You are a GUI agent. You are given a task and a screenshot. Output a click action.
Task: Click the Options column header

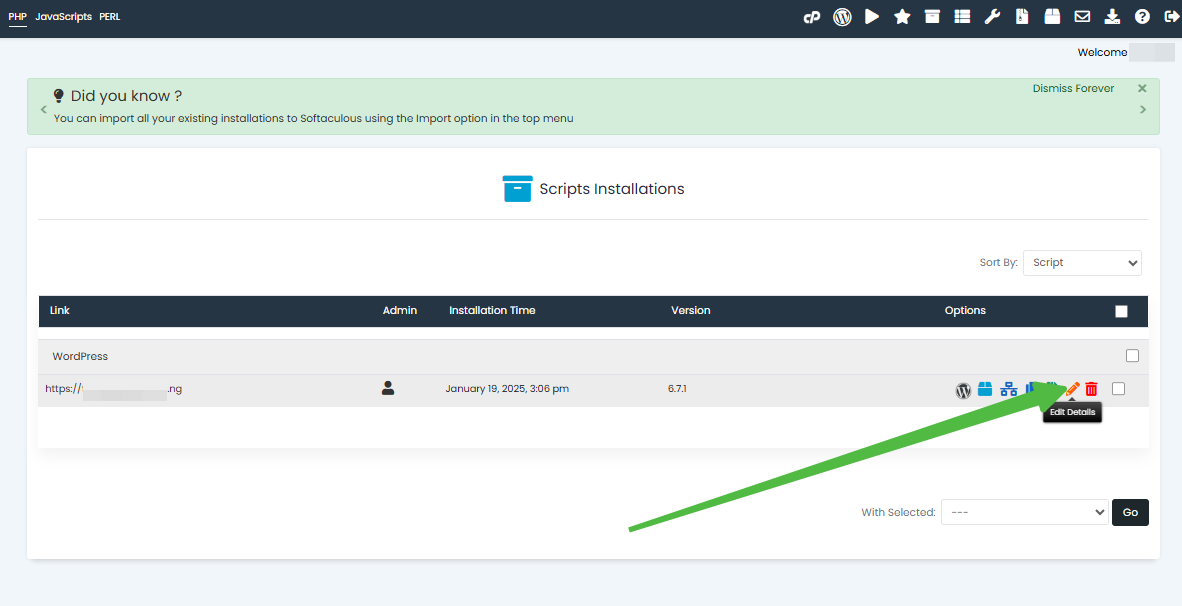click(965, 311)
